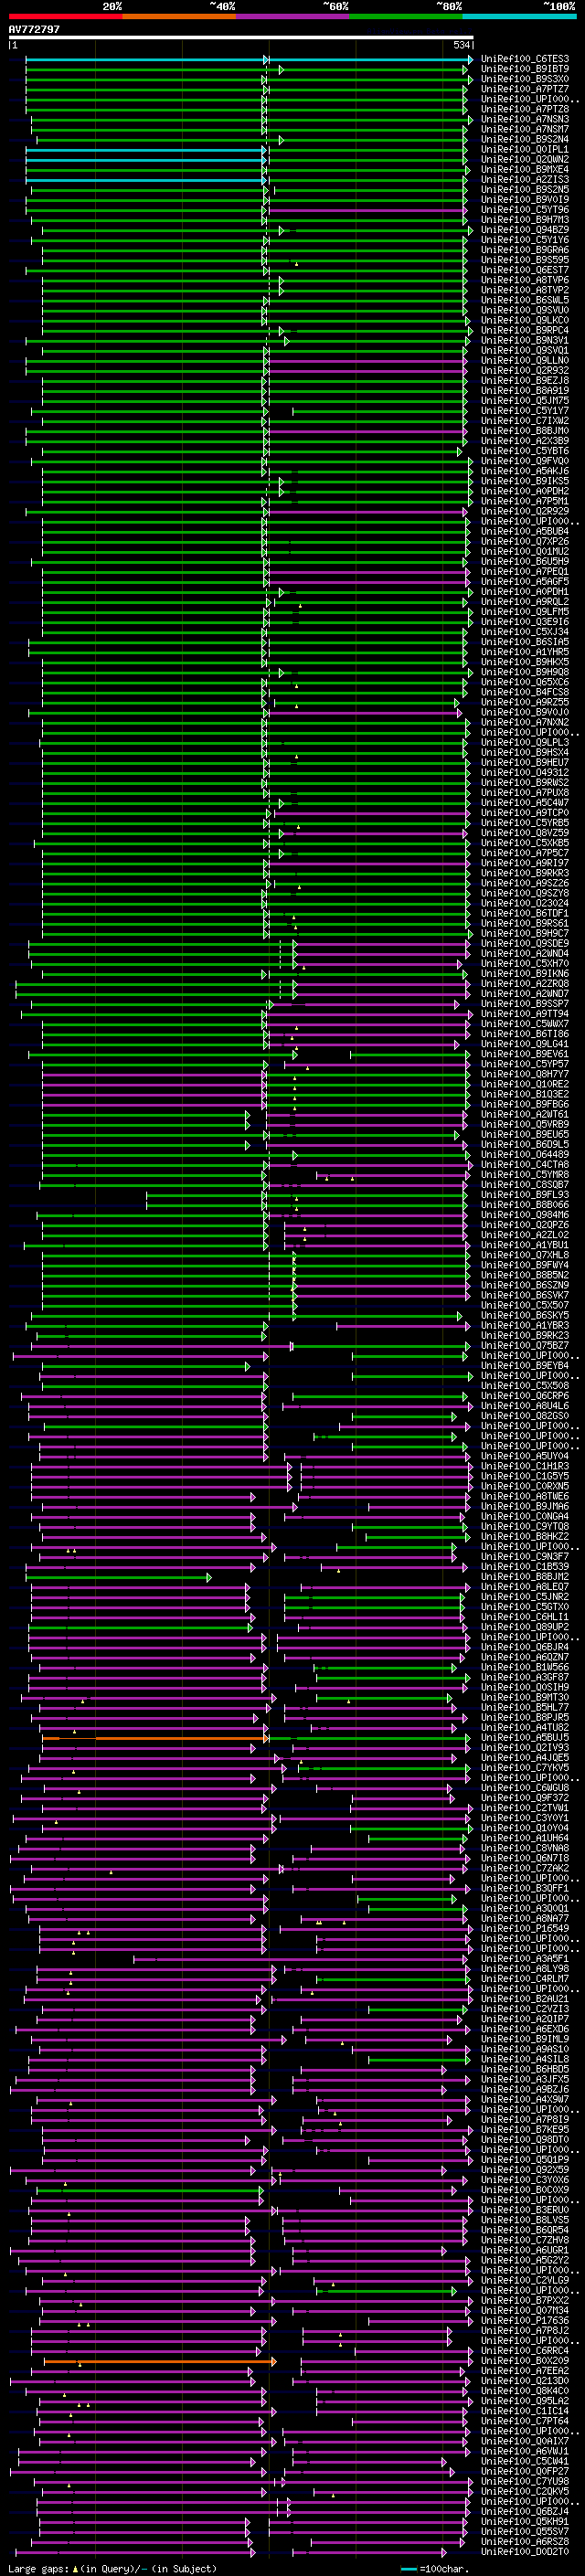The height and width of the screenshot is (2576, 585).
Task: Click label UniRef100_P16549
Action: point(524,1929)
